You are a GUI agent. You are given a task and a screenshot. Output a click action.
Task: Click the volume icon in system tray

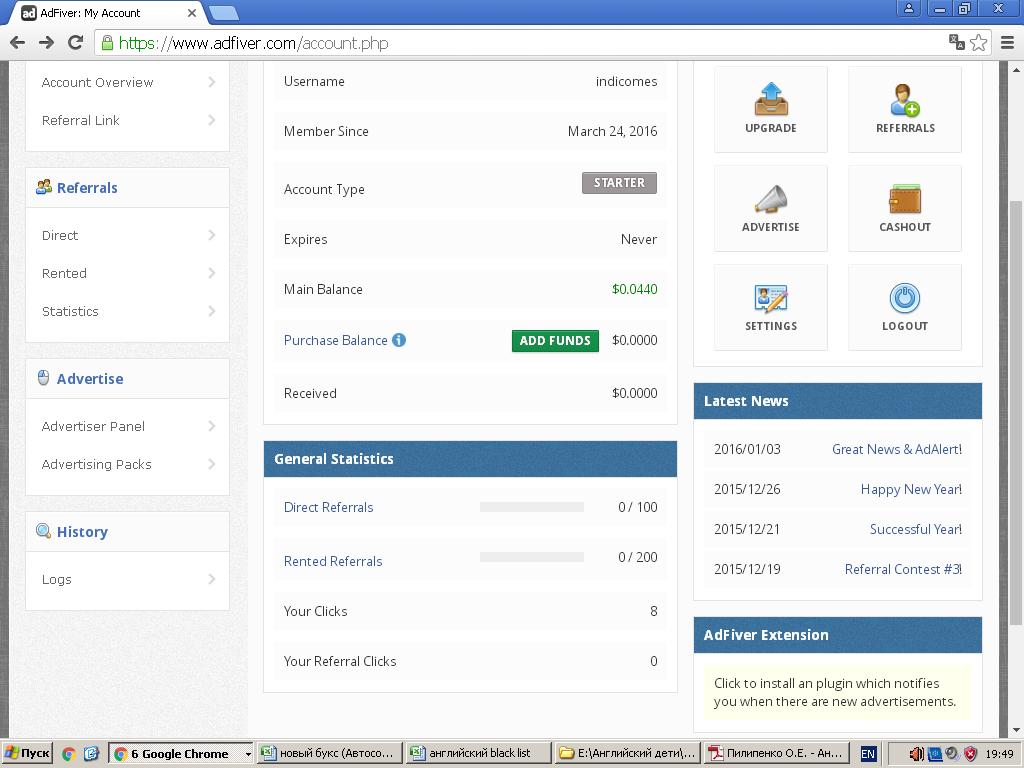pyautogui.click(x=916, y=754)
